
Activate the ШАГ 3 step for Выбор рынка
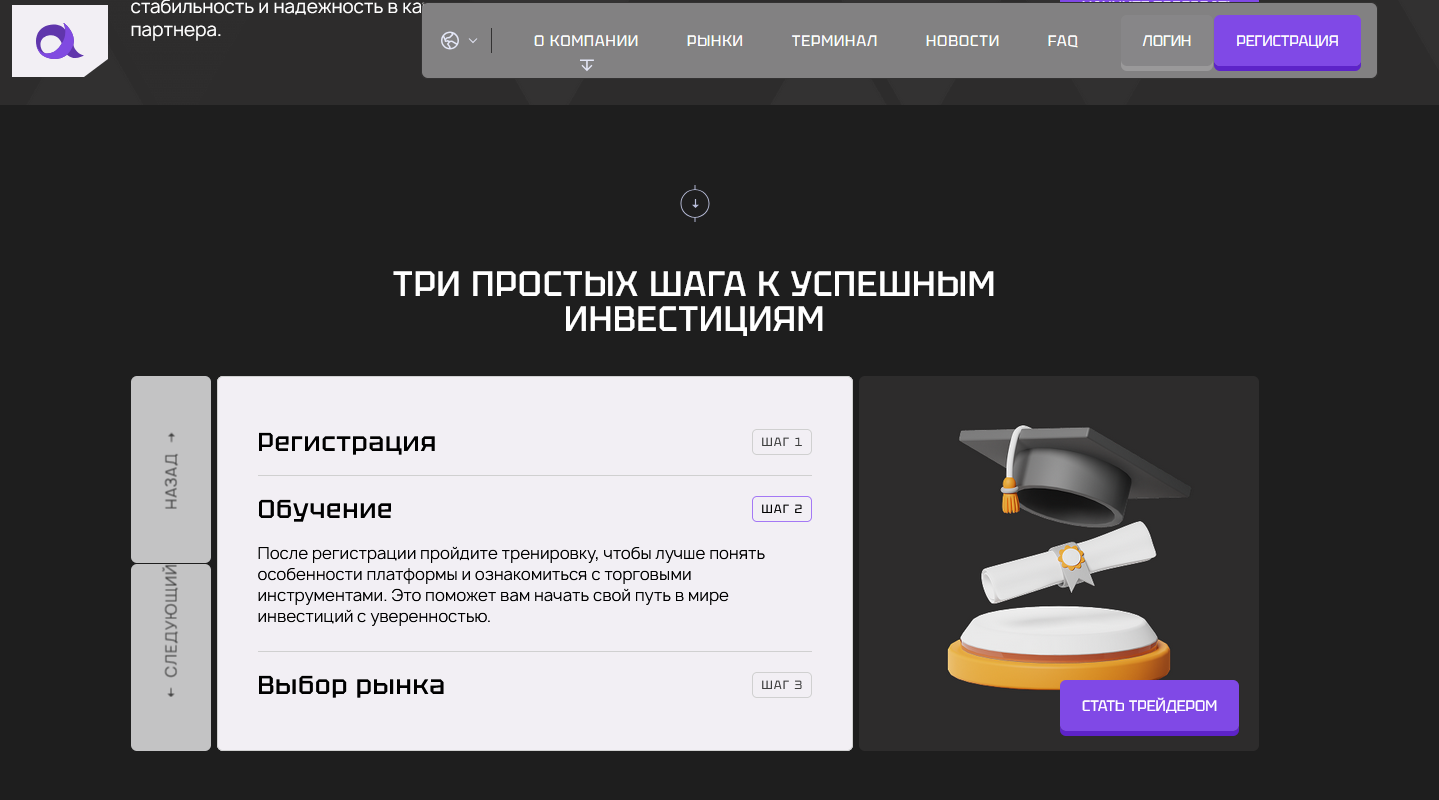click(x=781, y=684)
